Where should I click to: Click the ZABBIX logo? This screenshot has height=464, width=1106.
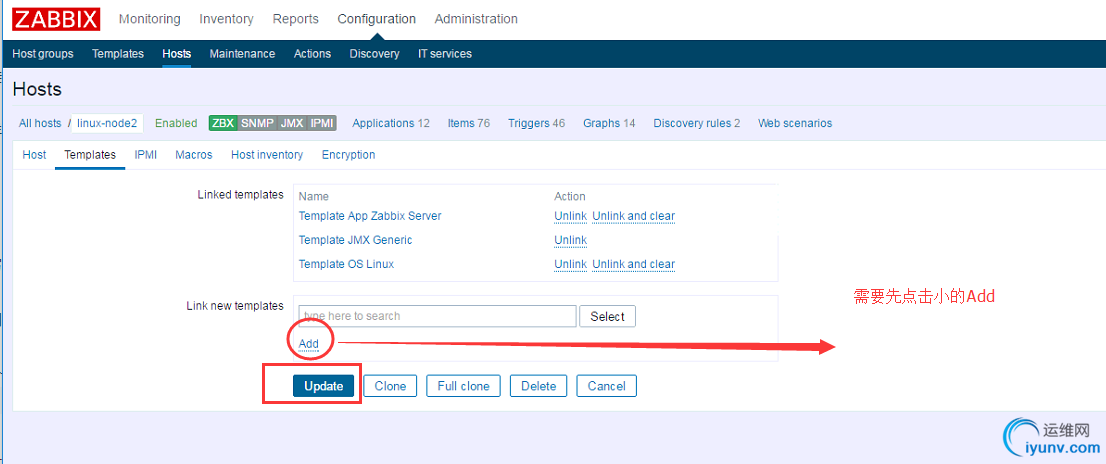[x=56, y=19]
